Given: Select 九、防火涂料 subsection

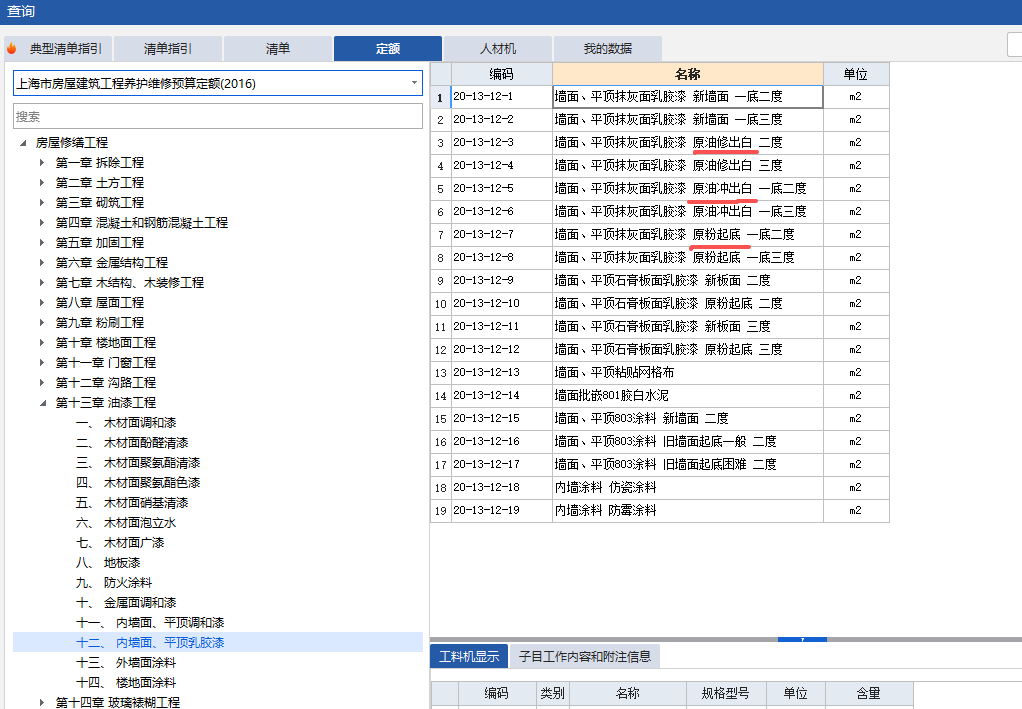Looking at the screenshot, I should [x=114, y=583].
